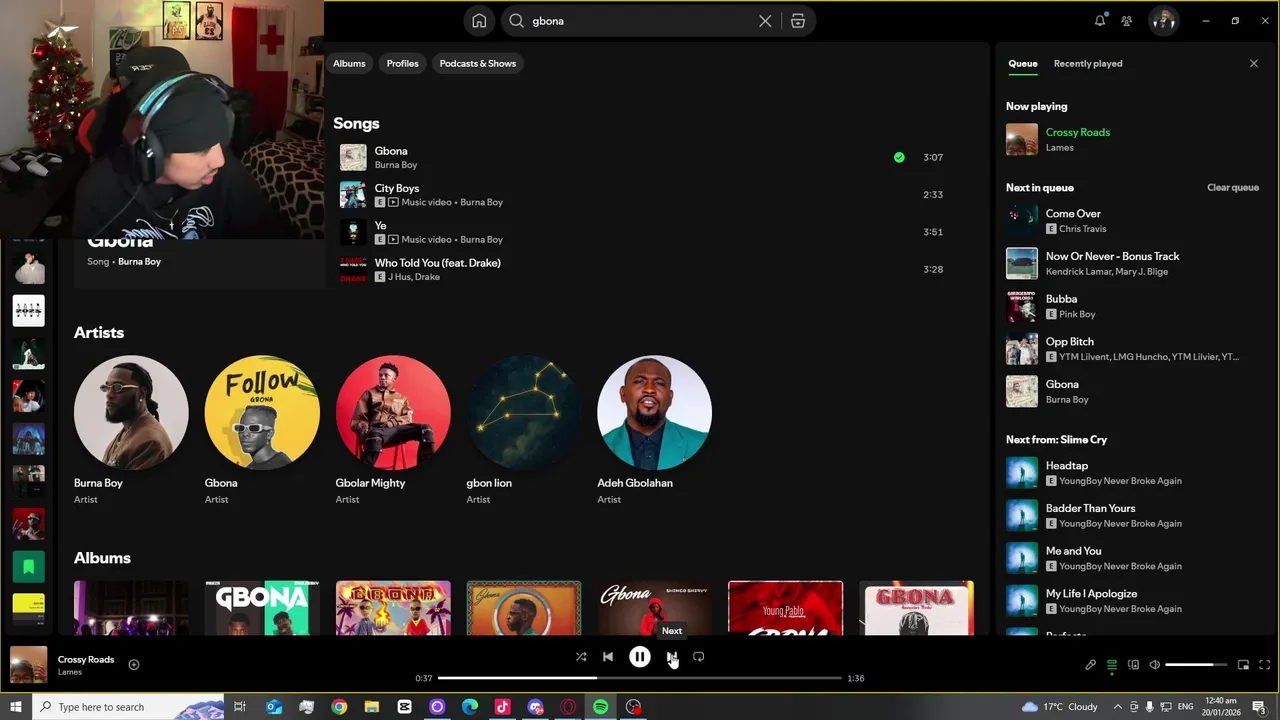This screenshot has width=1280, height=720.
Task: Select Now Or Never - Bonus Track
Action: point(1133,263)
